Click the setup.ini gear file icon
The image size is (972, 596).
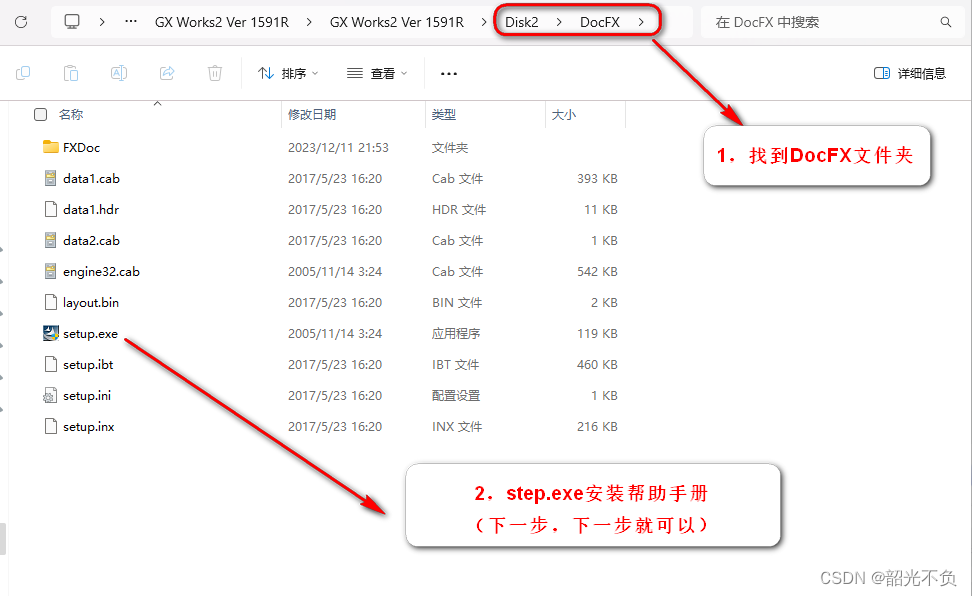pyautogui.click(x=50, y=396)
